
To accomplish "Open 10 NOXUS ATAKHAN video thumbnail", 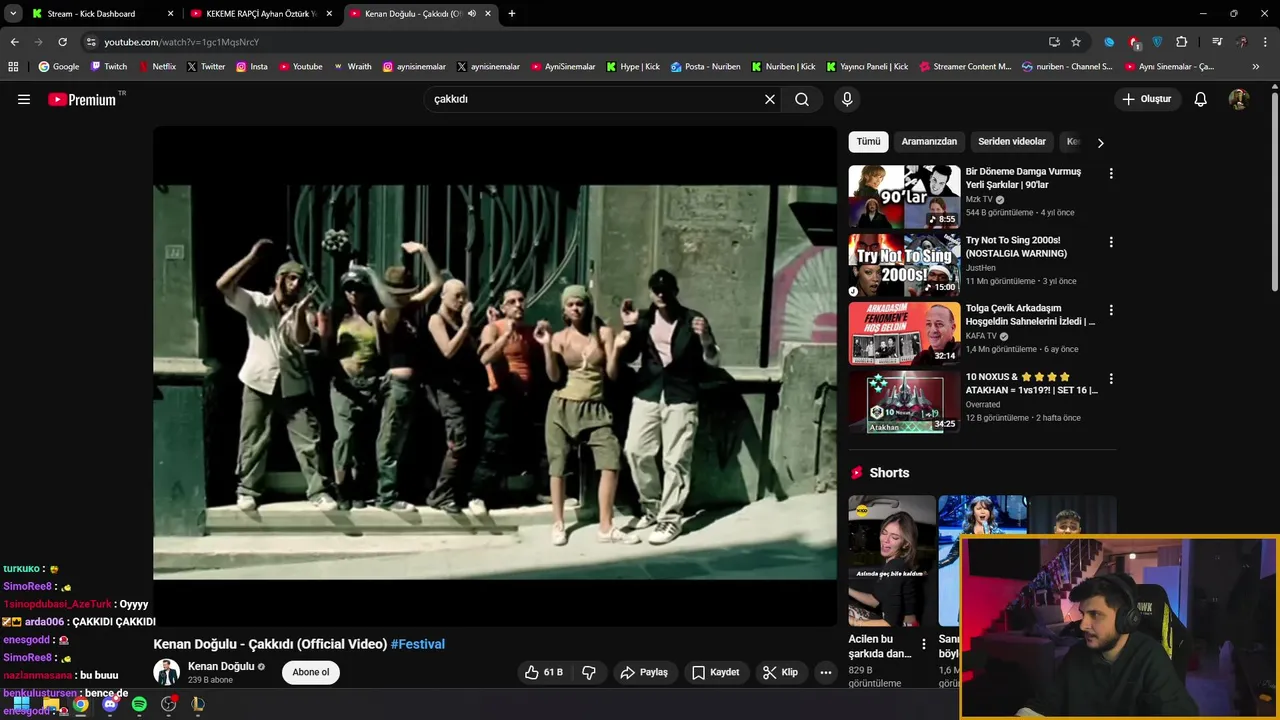I will point(904,402).
